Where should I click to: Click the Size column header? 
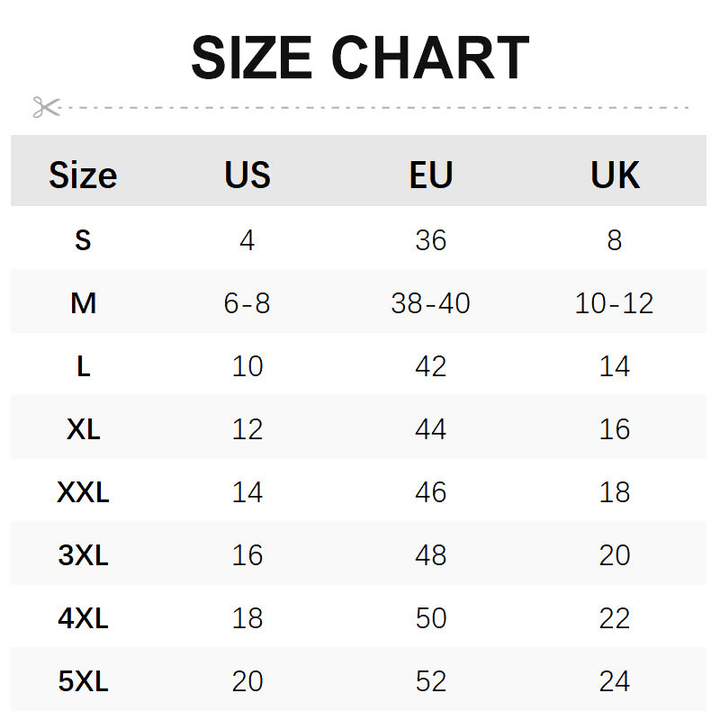83,175
